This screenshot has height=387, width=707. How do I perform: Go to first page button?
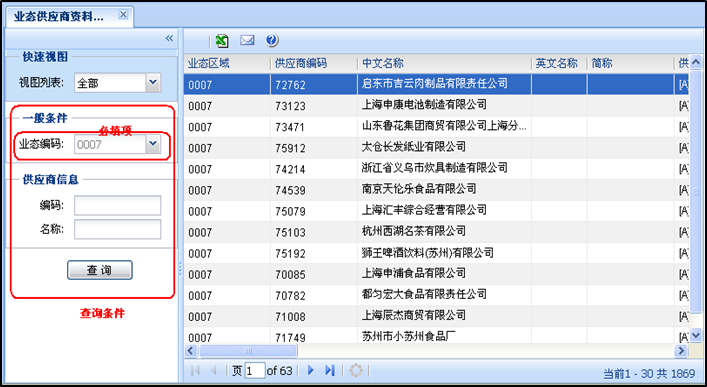(195, 371)
